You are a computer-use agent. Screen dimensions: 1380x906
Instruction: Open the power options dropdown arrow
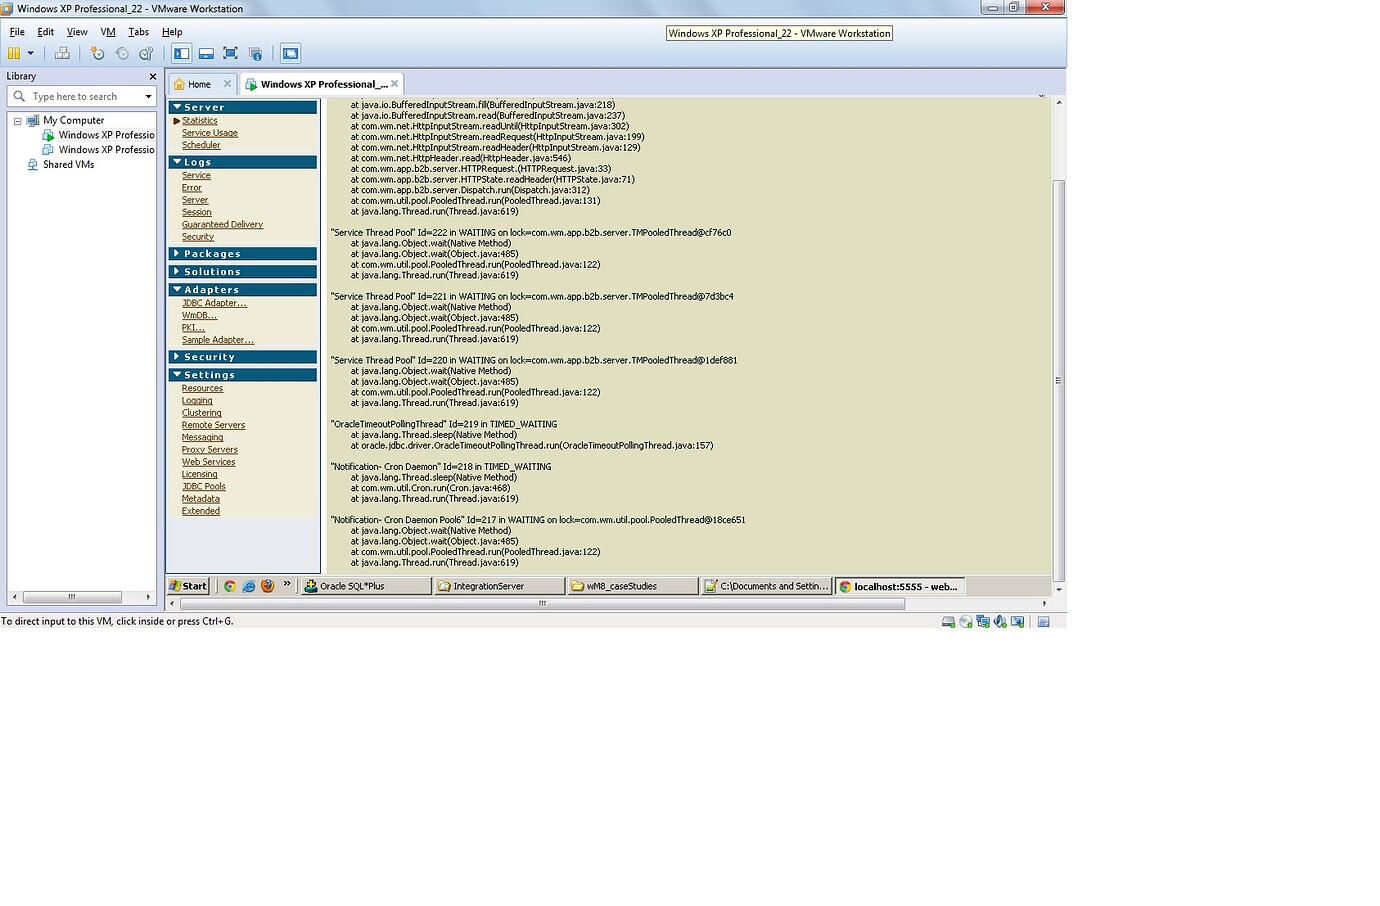pyautogui.click(x=31, y=53)
